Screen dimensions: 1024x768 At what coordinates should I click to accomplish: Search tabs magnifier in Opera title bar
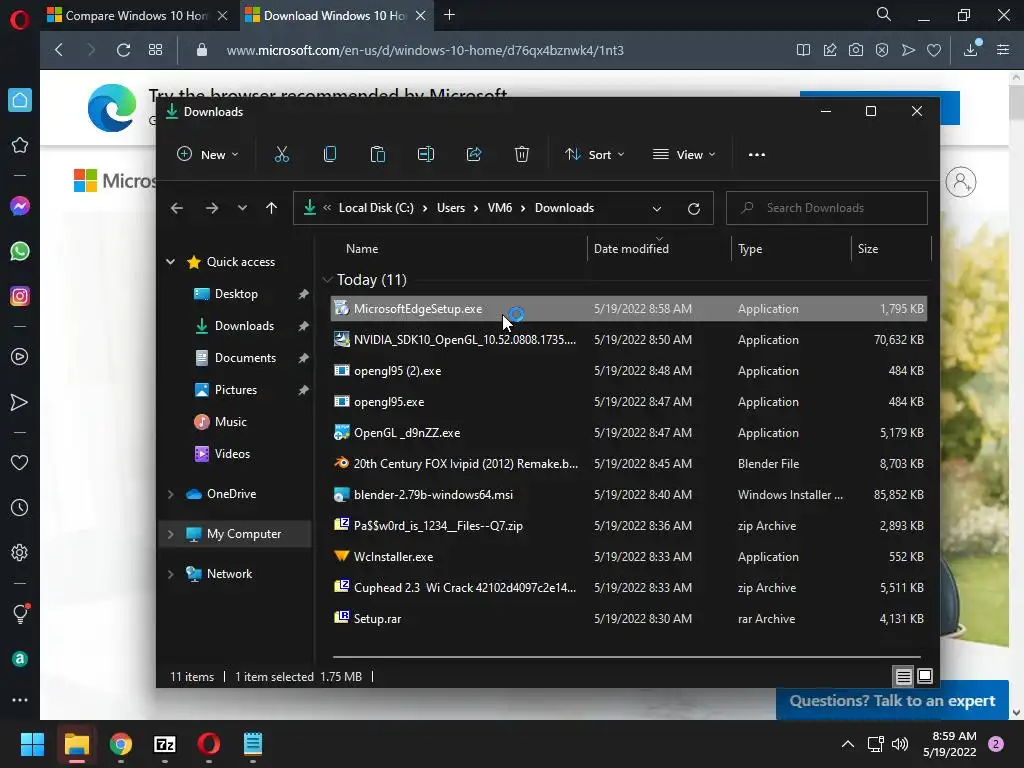pos(884,14)
